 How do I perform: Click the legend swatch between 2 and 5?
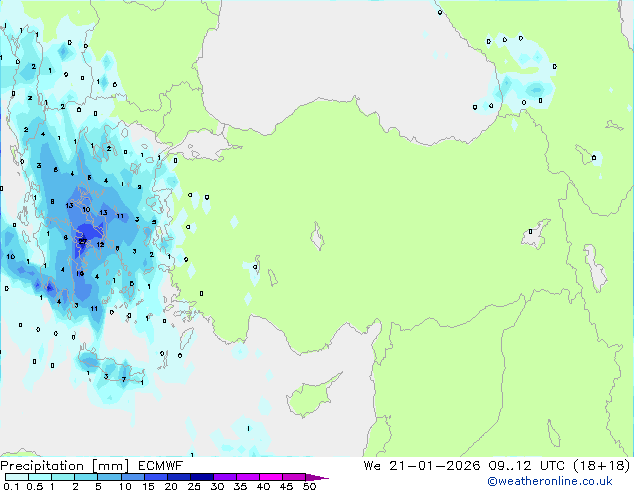(x=86, y=477)
